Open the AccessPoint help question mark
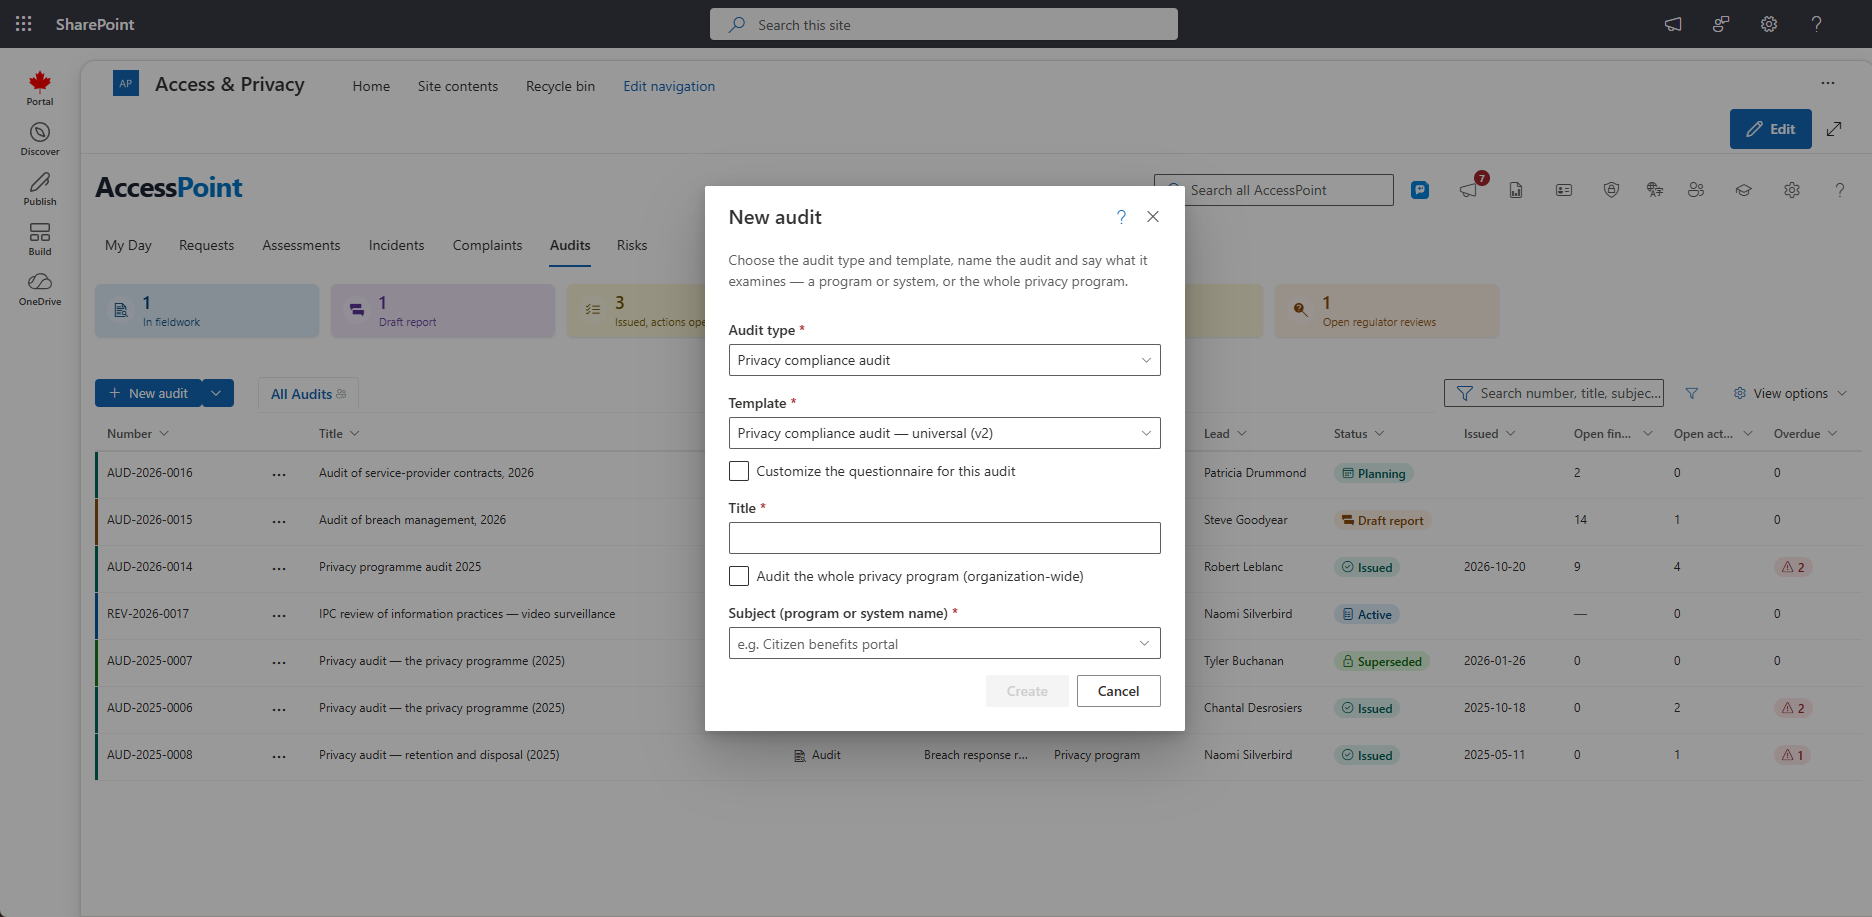 click(x=1840, y=190)
